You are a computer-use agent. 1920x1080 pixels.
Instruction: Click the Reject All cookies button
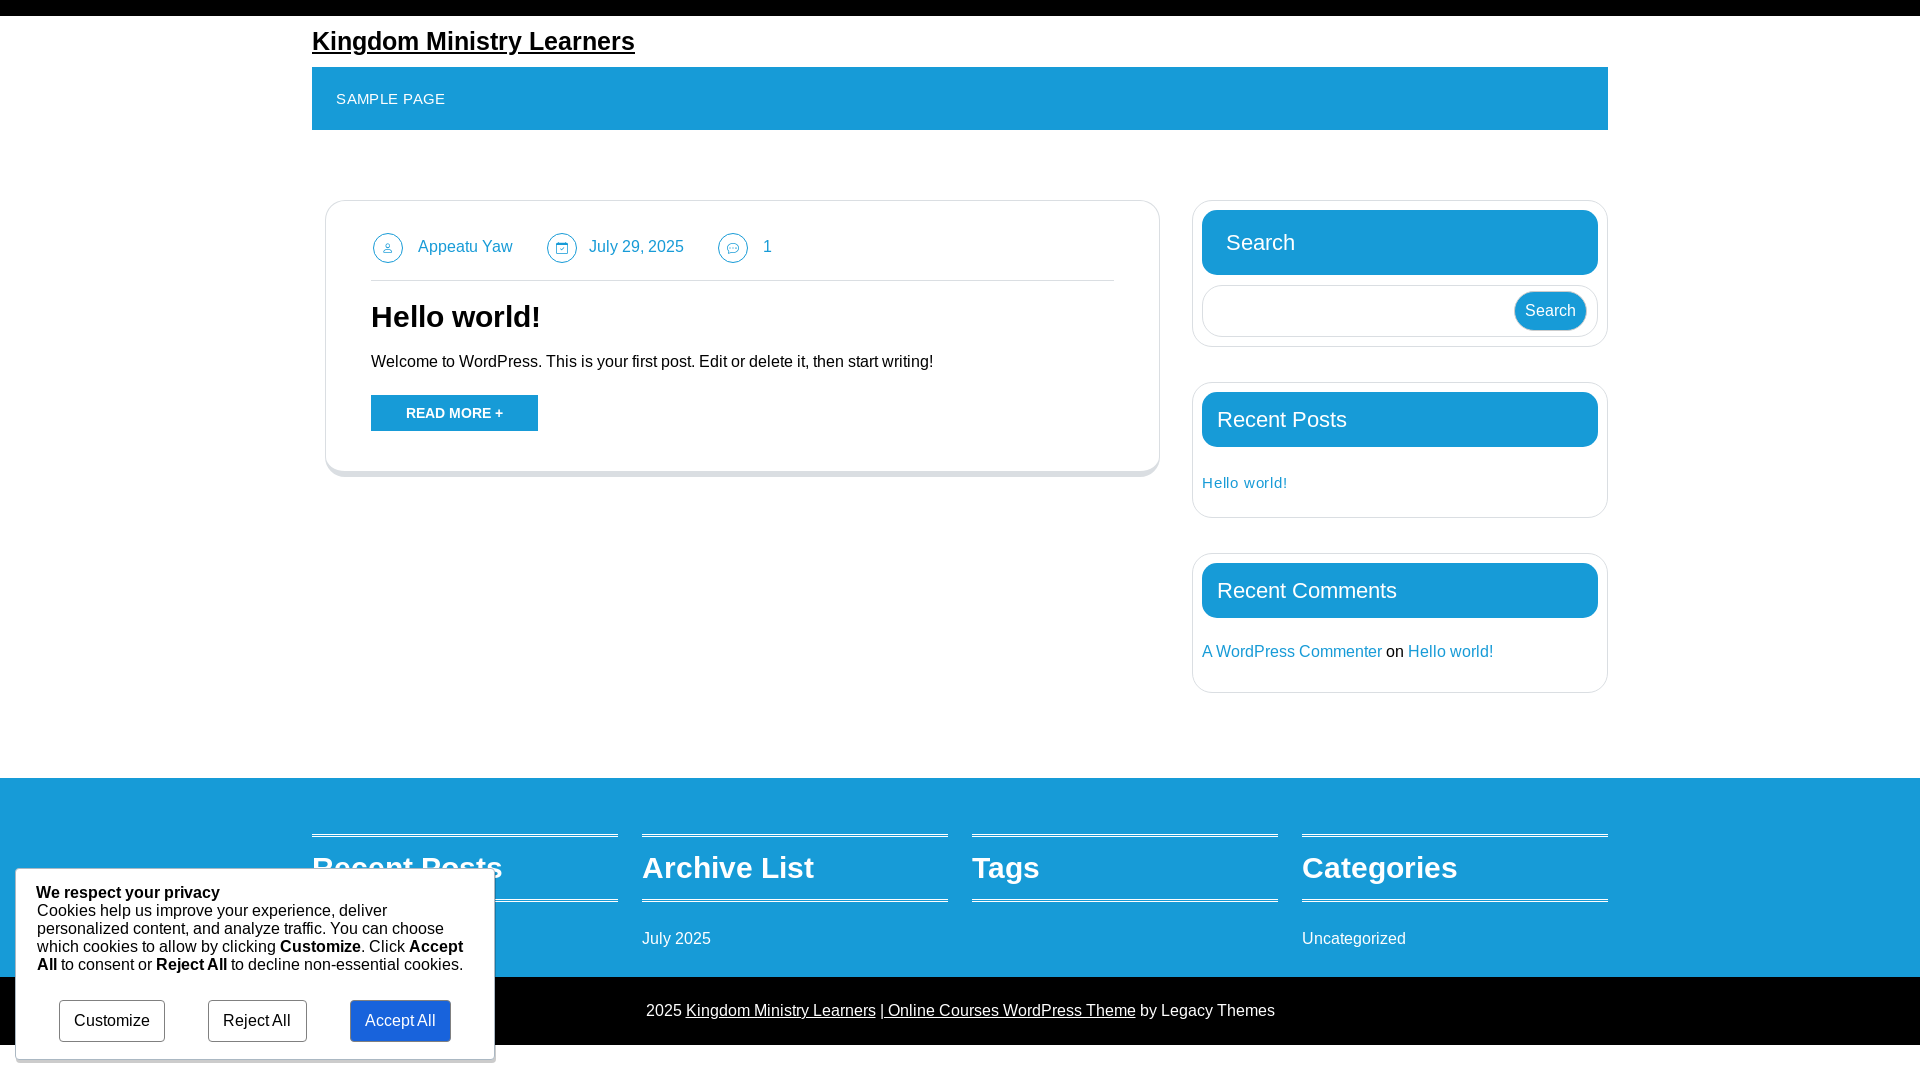(257, 1021)
